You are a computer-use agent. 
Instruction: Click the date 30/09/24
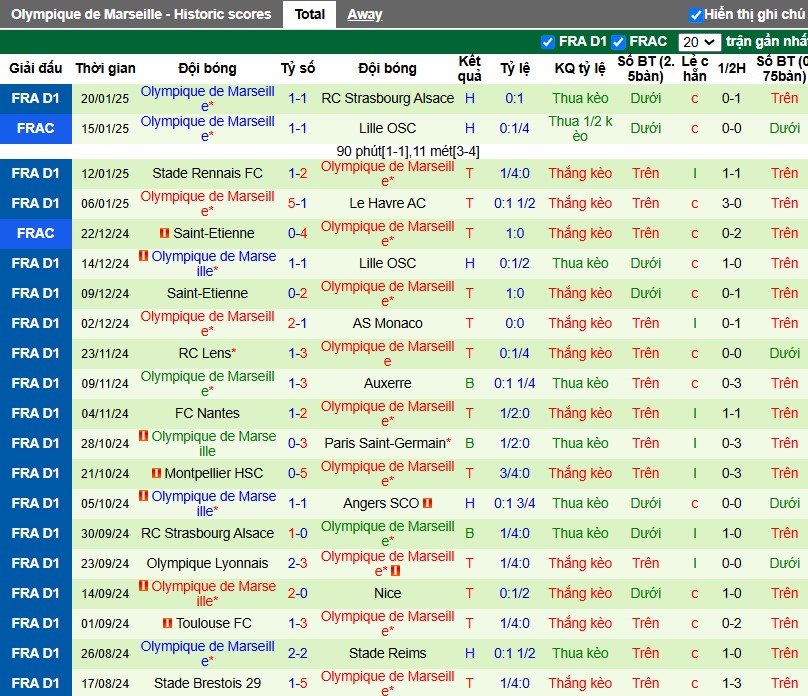coord(105,533)
